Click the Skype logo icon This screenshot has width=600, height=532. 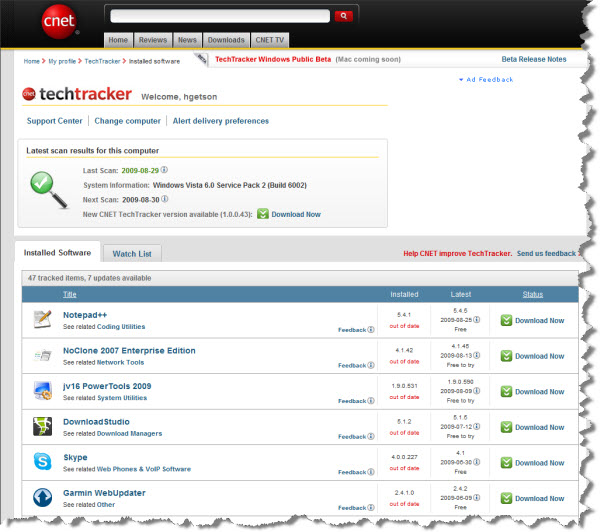coord(43,462)
